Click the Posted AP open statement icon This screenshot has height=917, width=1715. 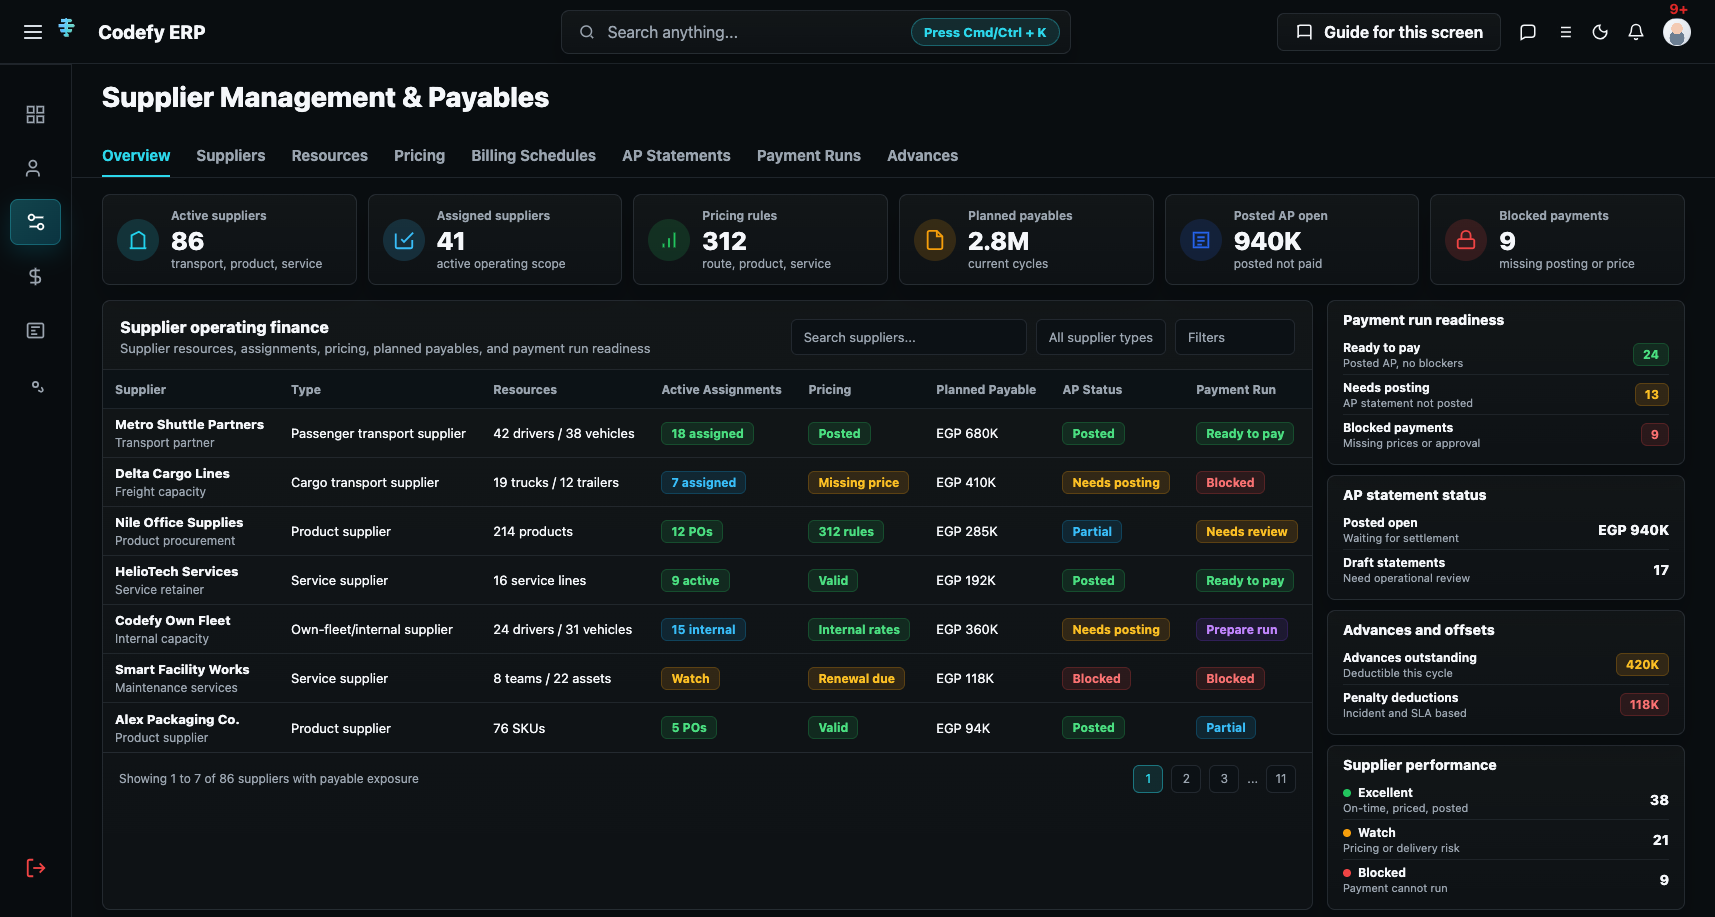pos(1201,240)
